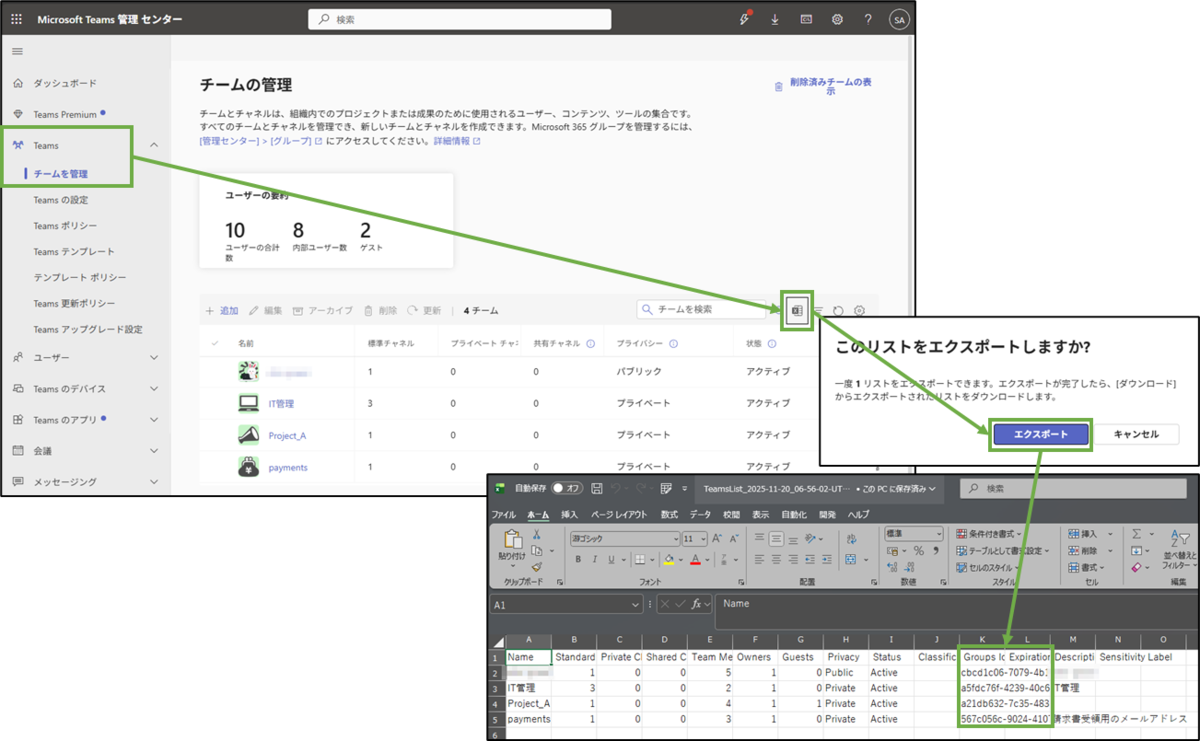This screenshot has height=741, width=1200.
Task: Open the font name dropdown 游ゴシック
Action: click(x=624, y=538)
